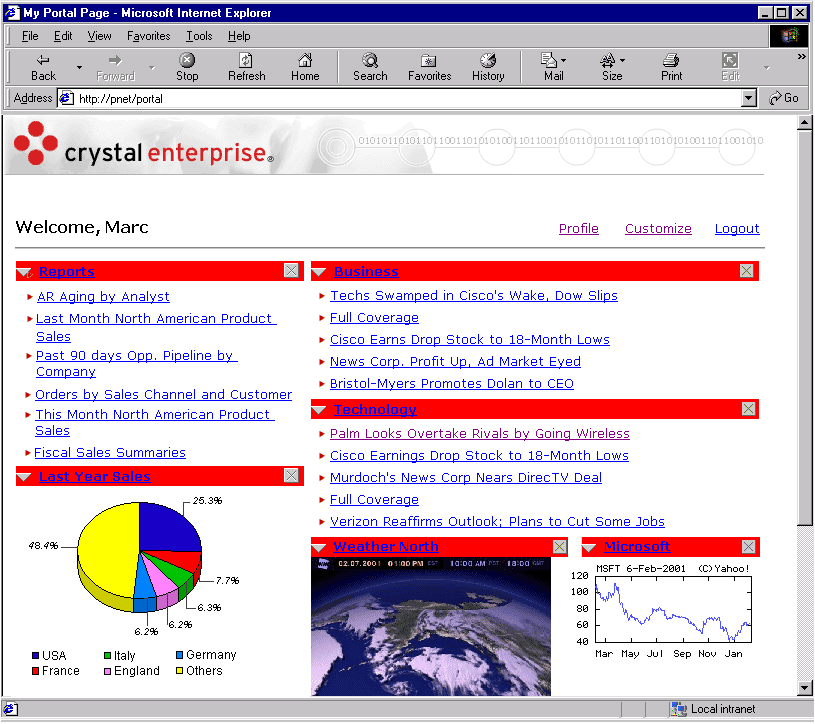815x724 pixels.
Task: Open Verizon Reaffirms Outlook article
Action: (497, 521)
